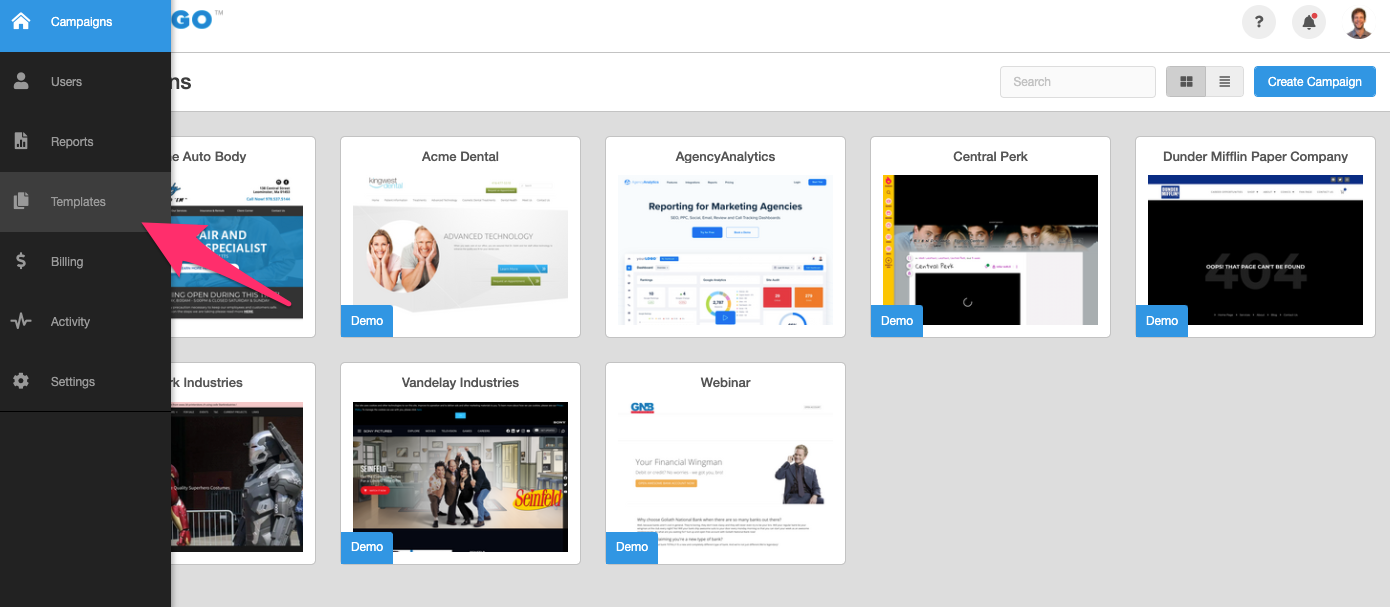
Task: Click the Templates copy icon
Action: (21, 201)
